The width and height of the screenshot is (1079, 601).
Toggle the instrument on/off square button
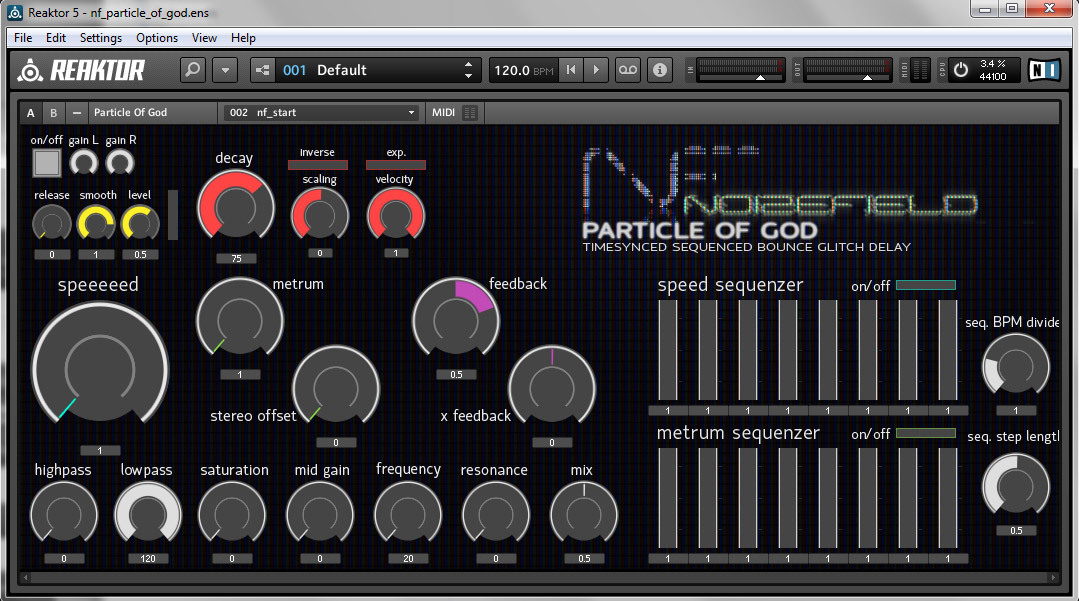coord(47,163)
